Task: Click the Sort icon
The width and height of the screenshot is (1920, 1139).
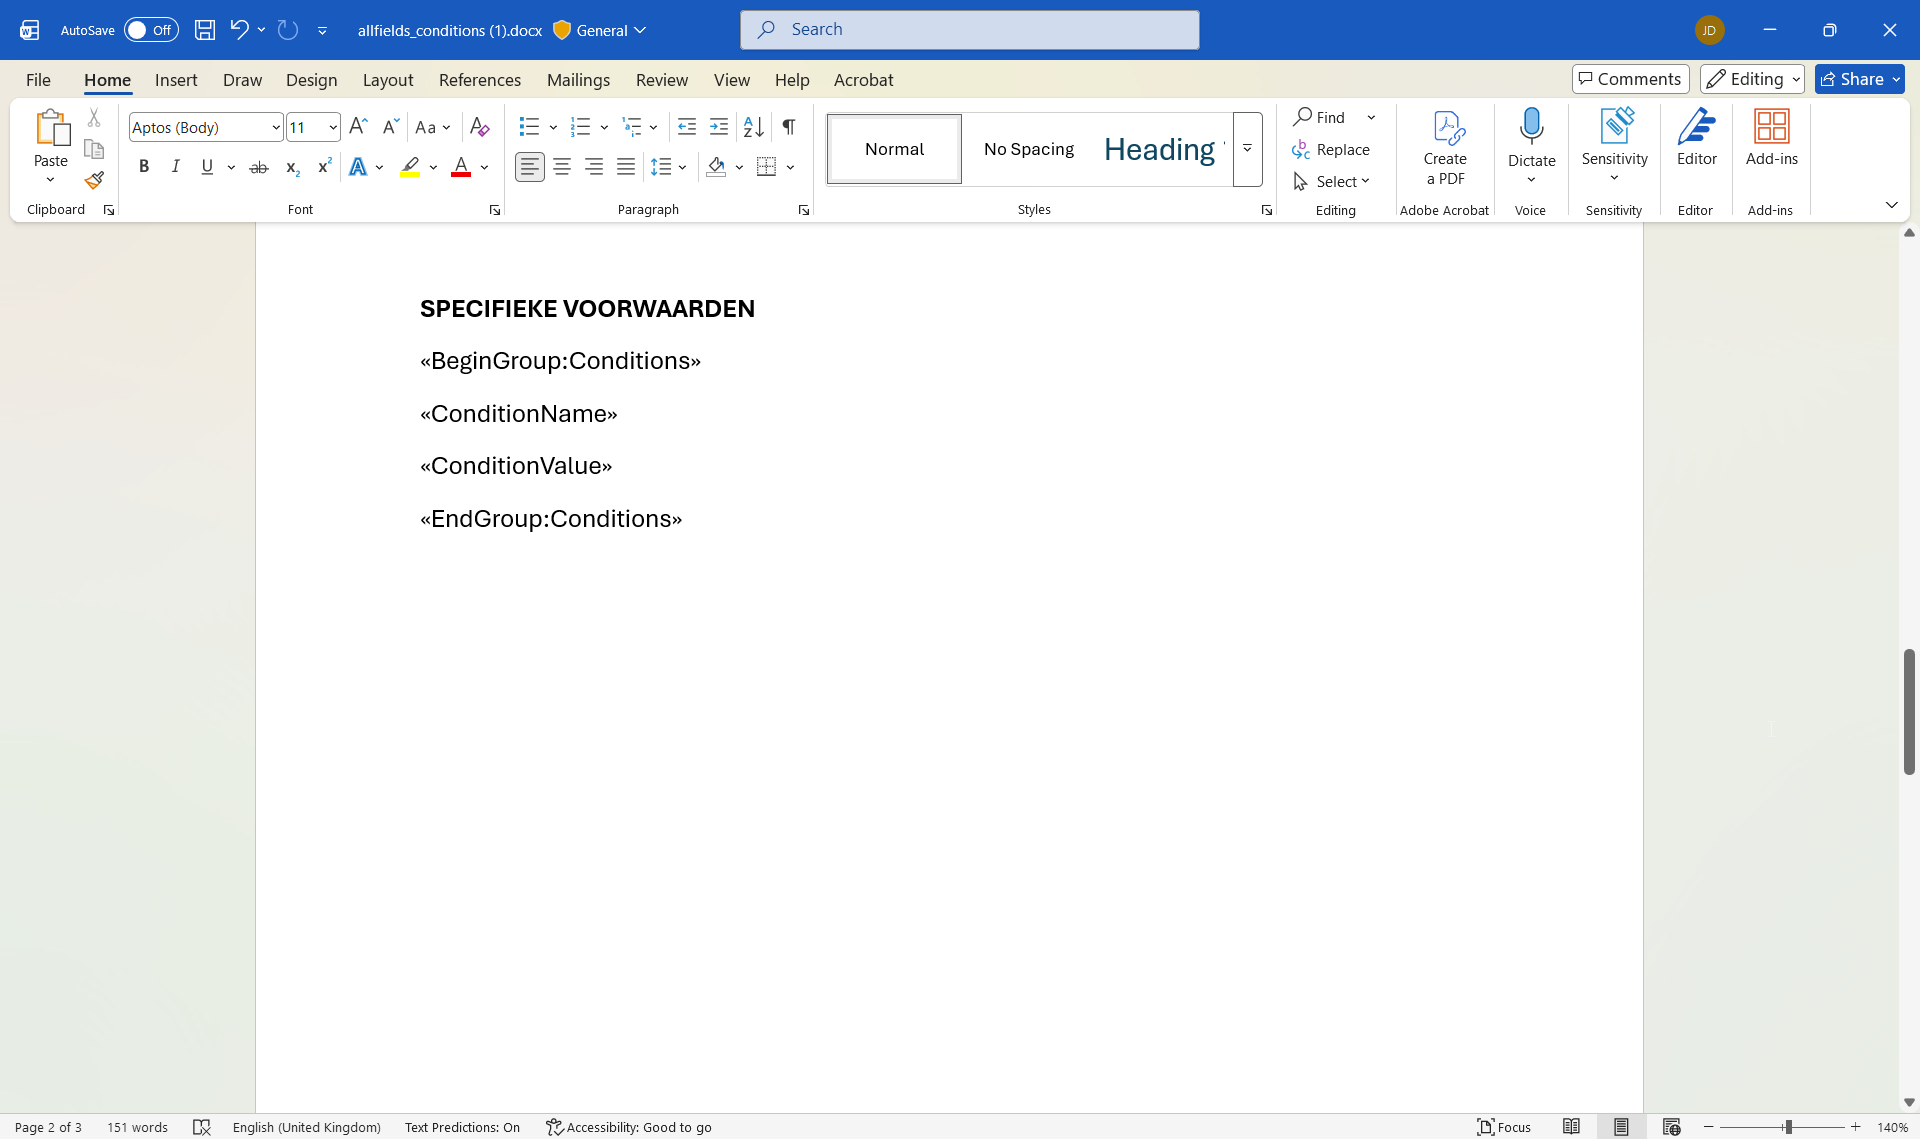Action: pyautogui.click(x=753, y=127)
